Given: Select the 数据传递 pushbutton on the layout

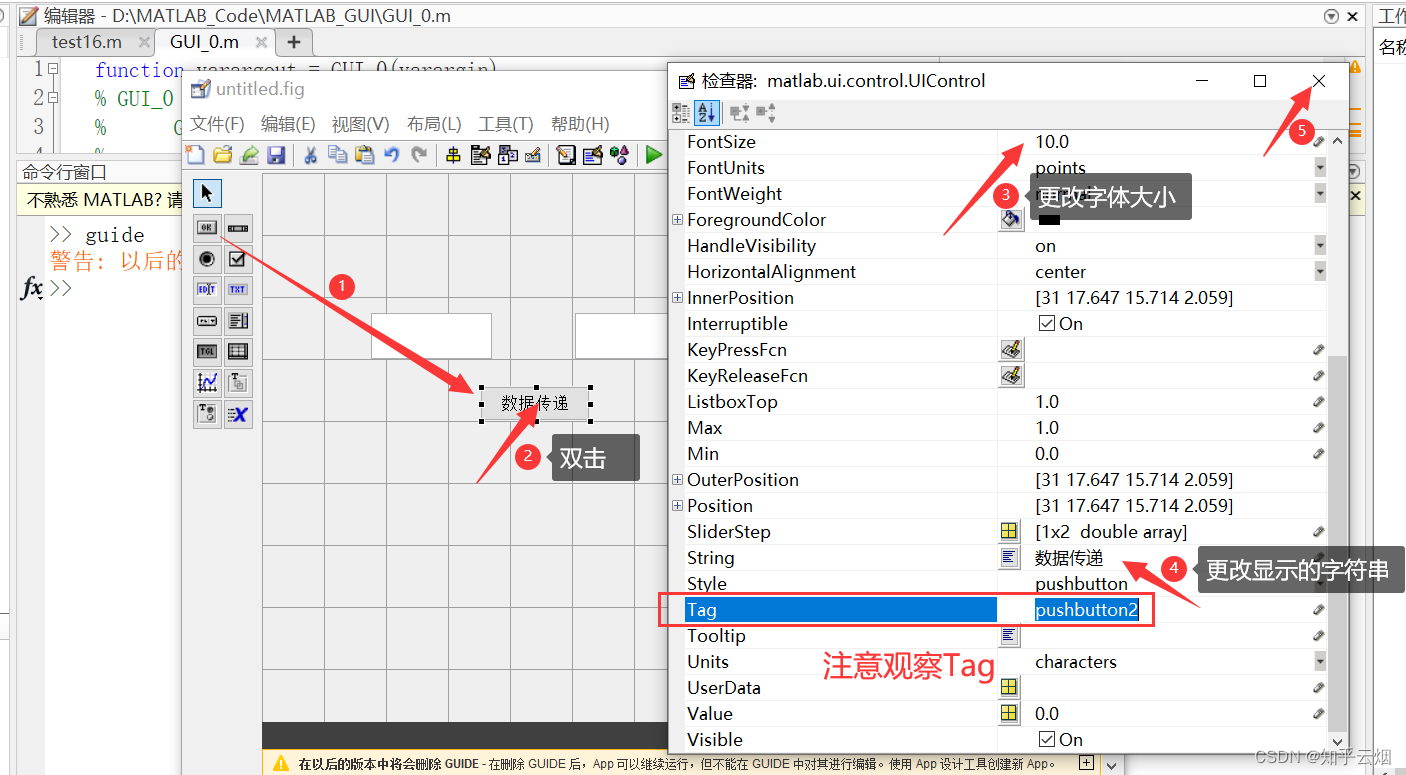Looking at the screenshot, I should [x=536, y=403].
